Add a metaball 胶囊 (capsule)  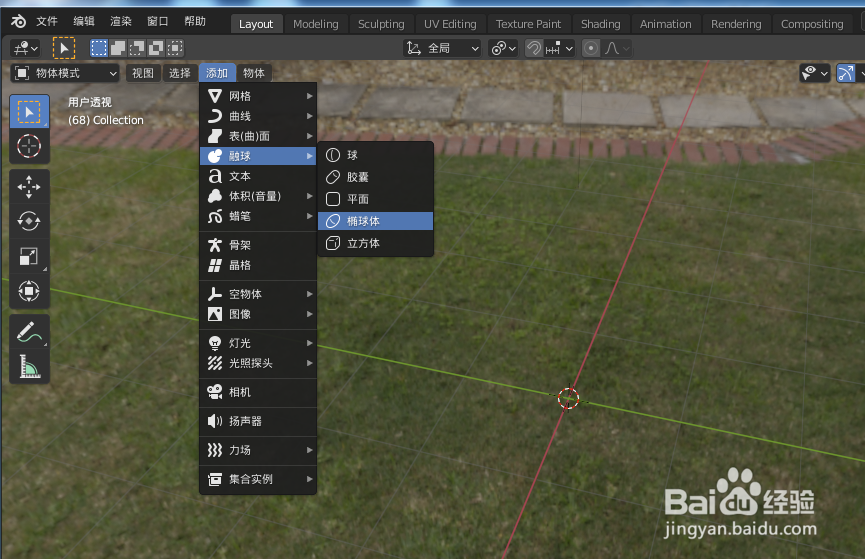(376, 177)
